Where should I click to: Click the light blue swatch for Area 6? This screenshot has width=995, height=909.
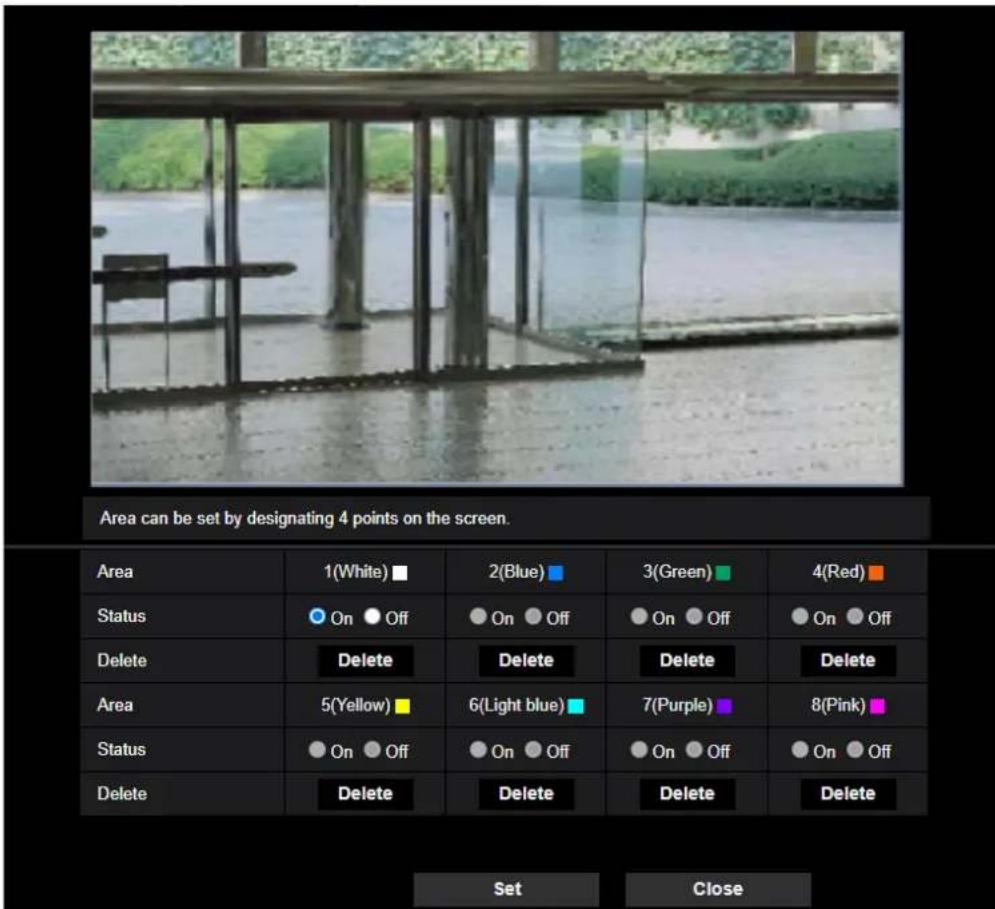click(576, 707)
